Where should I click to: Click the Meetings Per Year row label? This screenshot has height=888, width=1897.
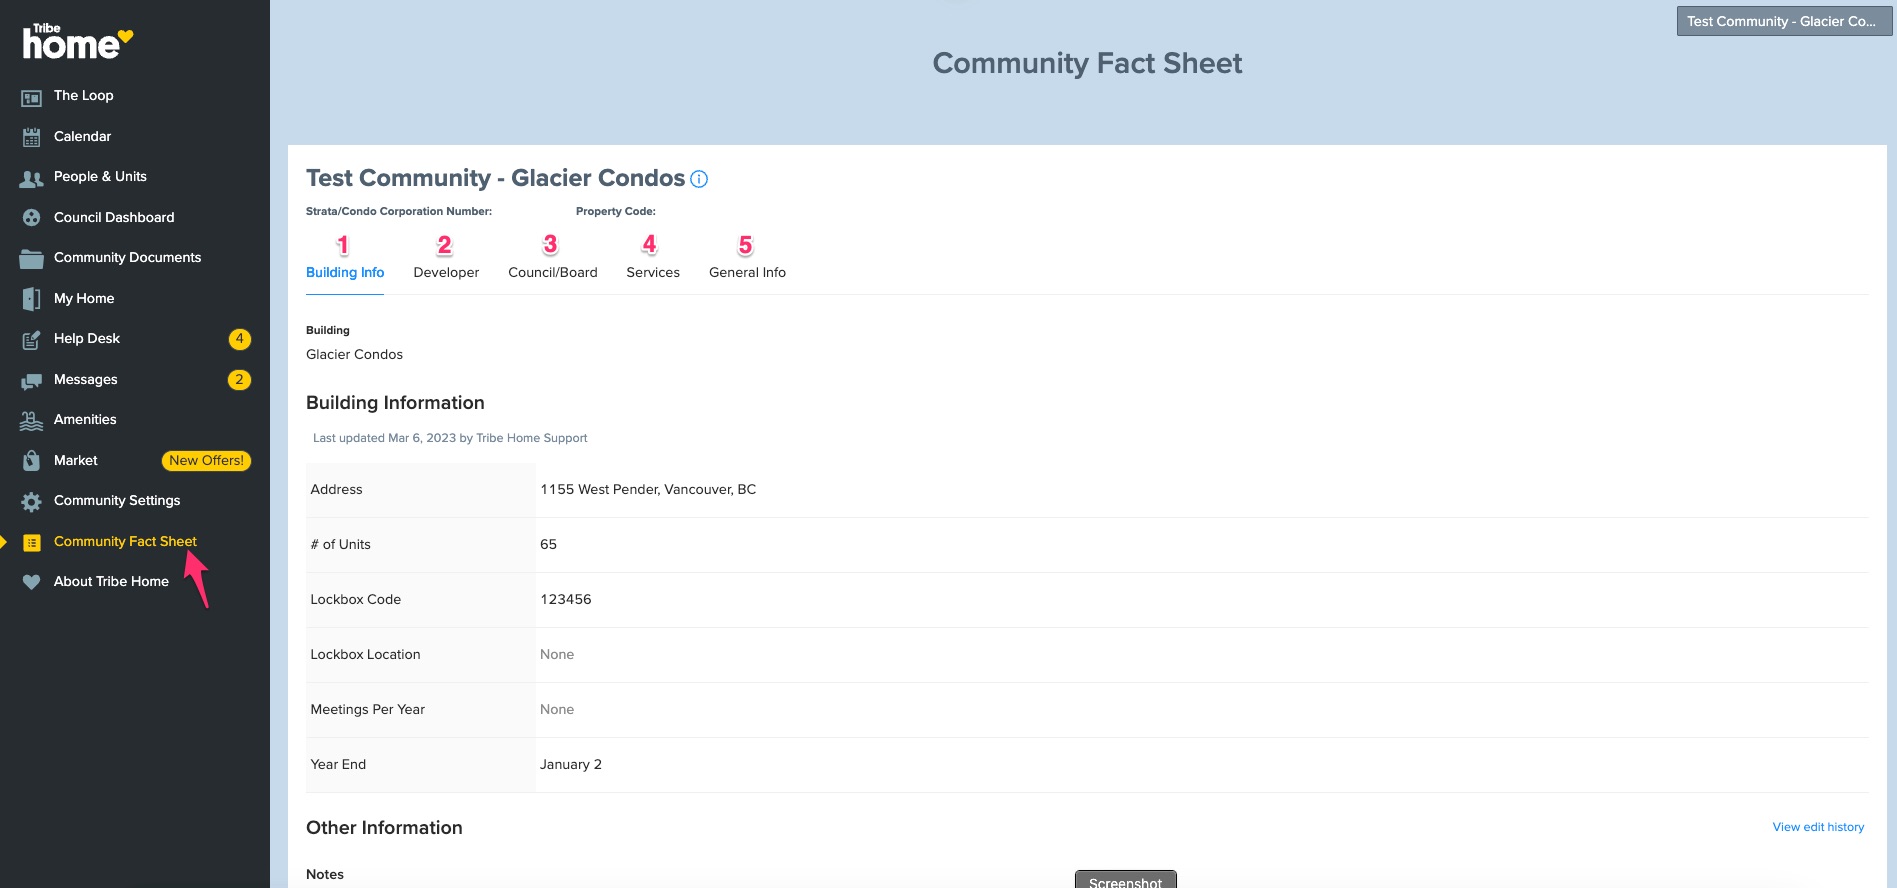(367, 709)
